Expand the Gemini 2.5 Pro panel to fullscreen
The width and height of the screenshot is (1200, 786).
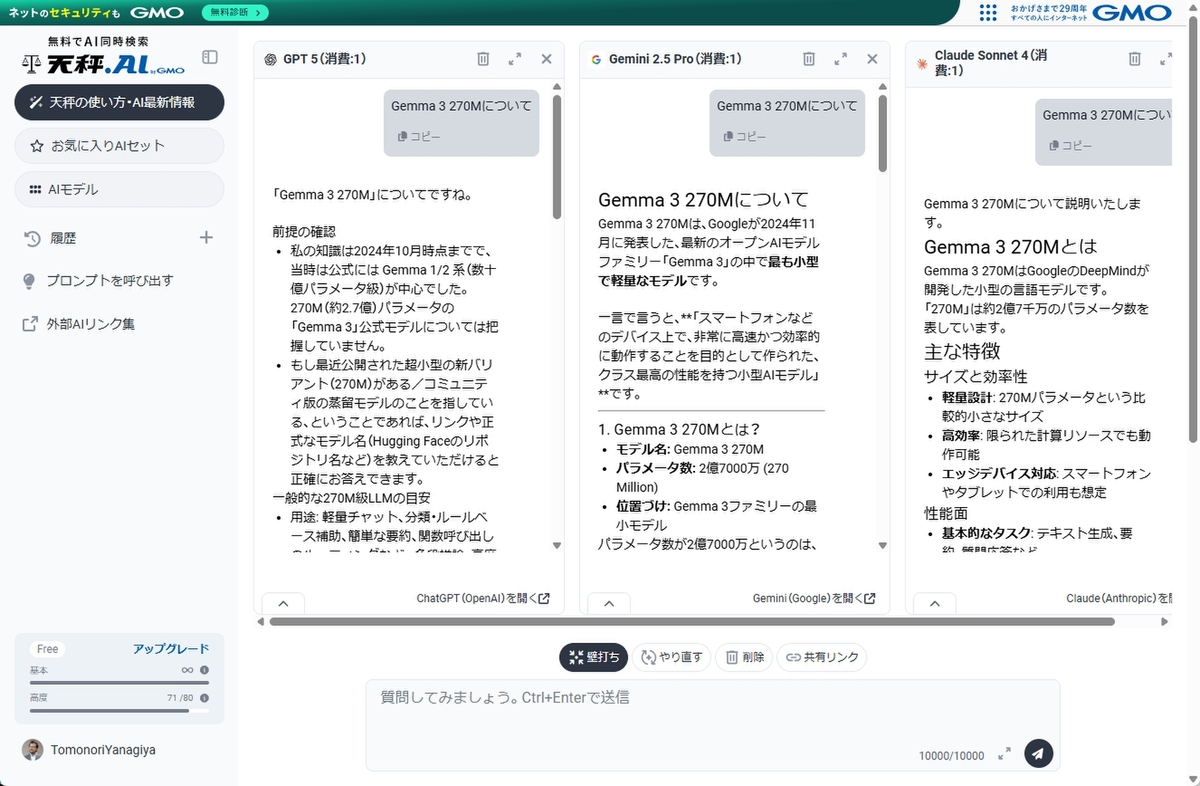tap(841, 59)
